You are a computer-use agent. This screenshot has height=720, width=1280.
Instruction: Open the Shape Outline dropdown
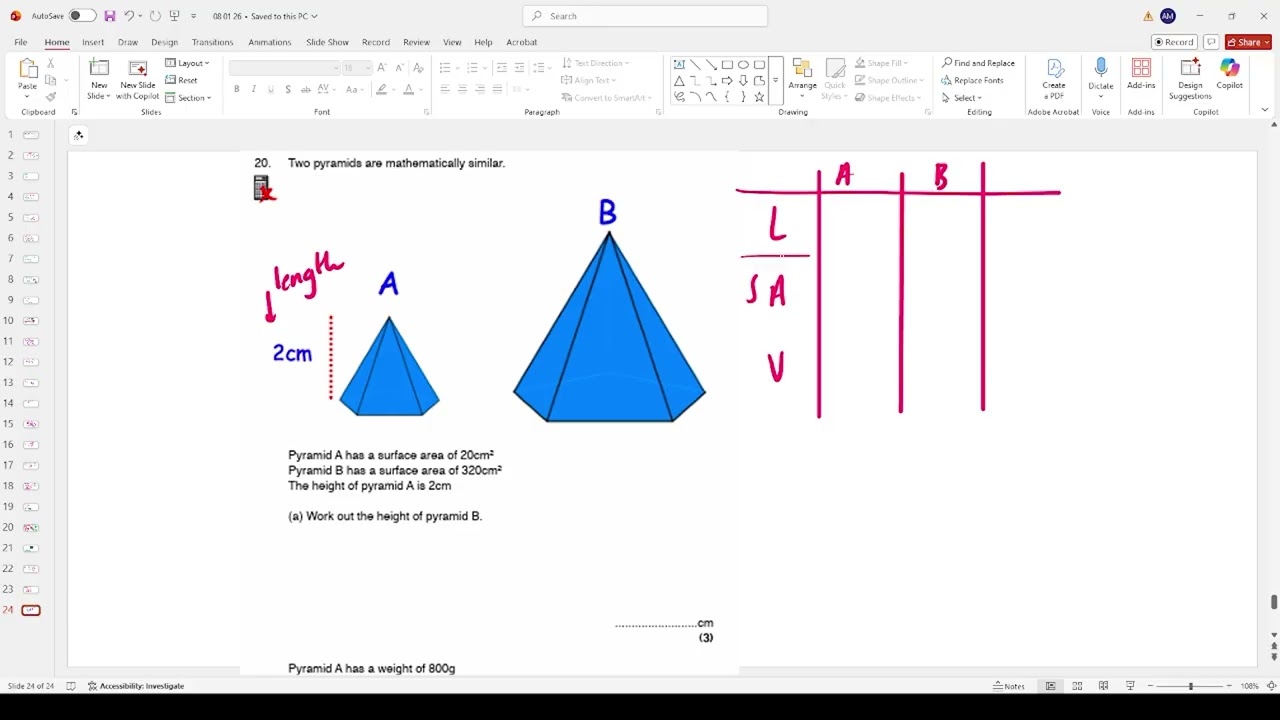(889, 80)
